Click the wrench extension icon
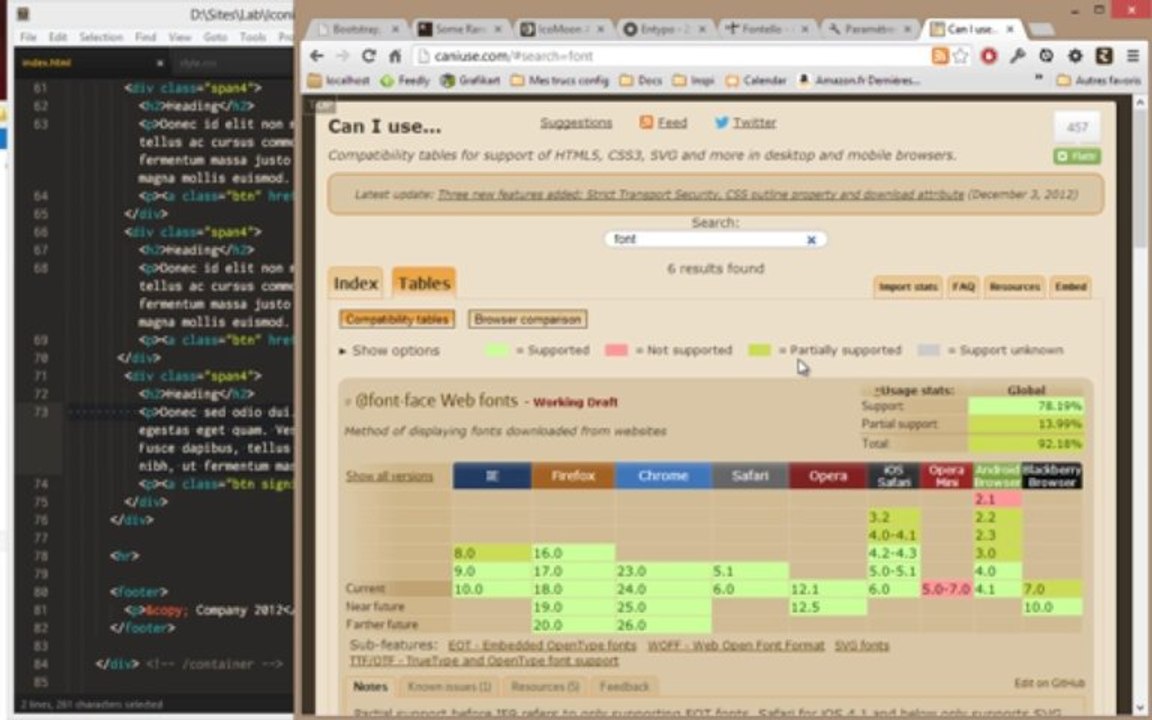This screenshot has height=720, width=1152. [1018, 56]
